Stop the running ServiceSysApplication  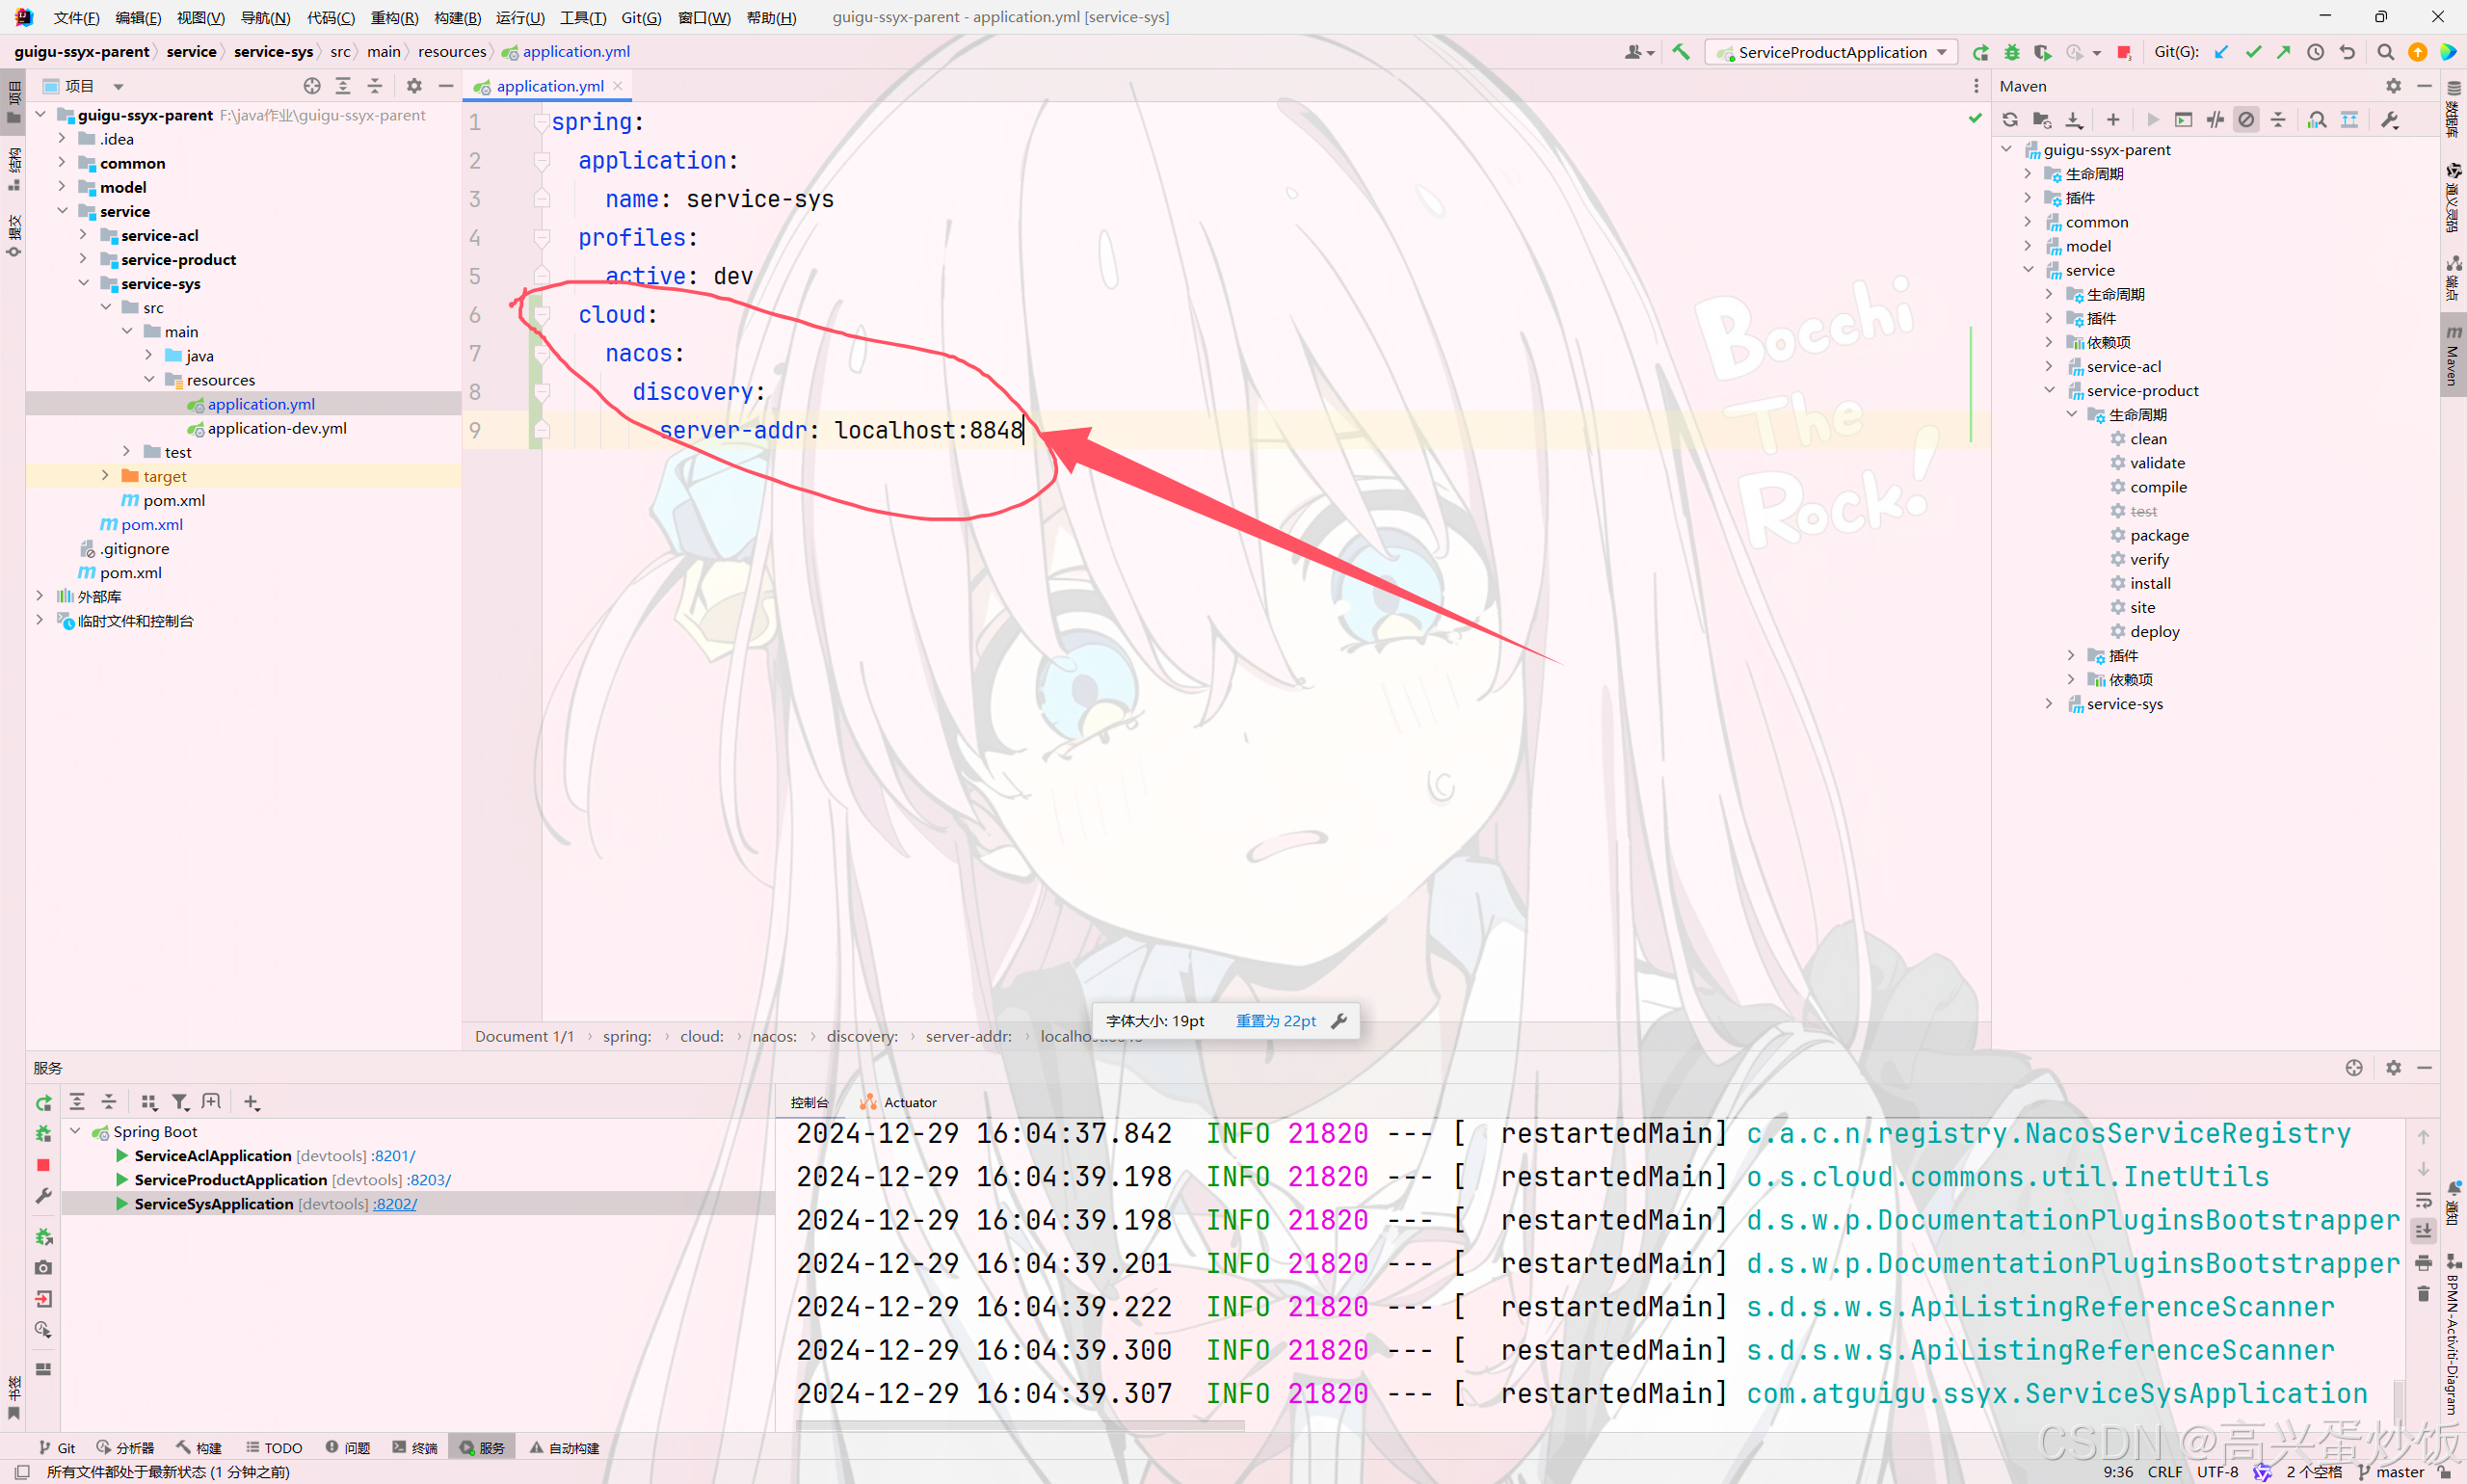[x=42, y=1165]
